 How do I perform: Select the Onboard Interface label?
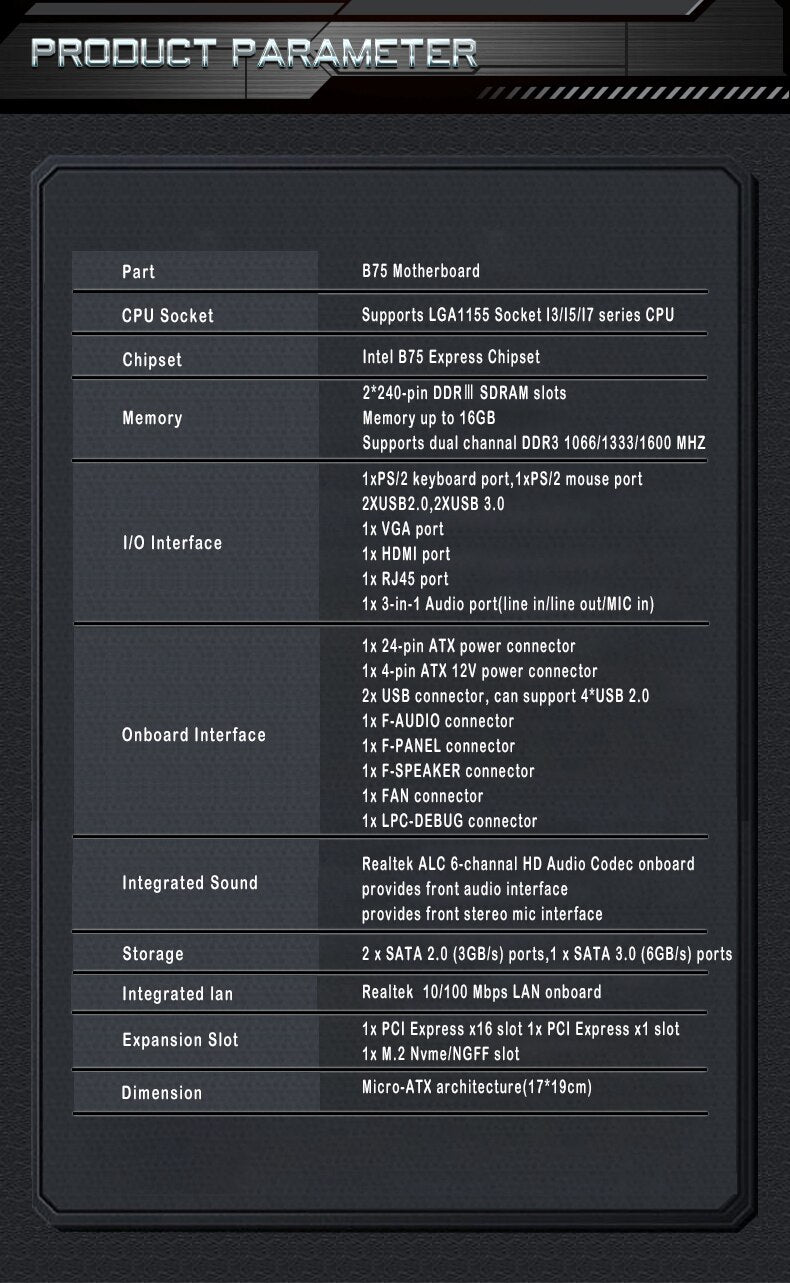click(x=194, y=735)
